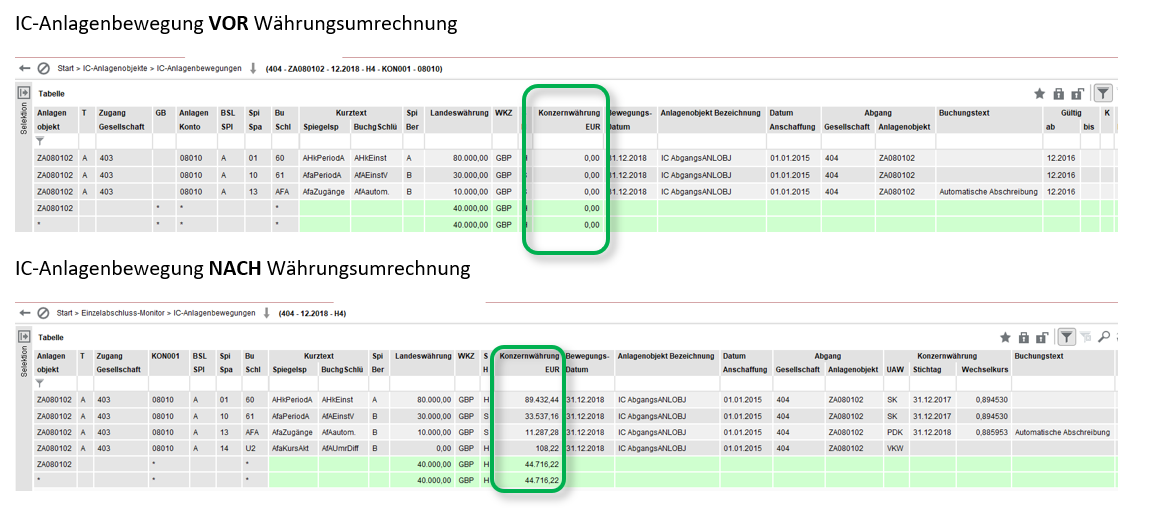
Task: Toggle the filter funnel button in the NACH table toolbar
Action: tap(1067, 337)
